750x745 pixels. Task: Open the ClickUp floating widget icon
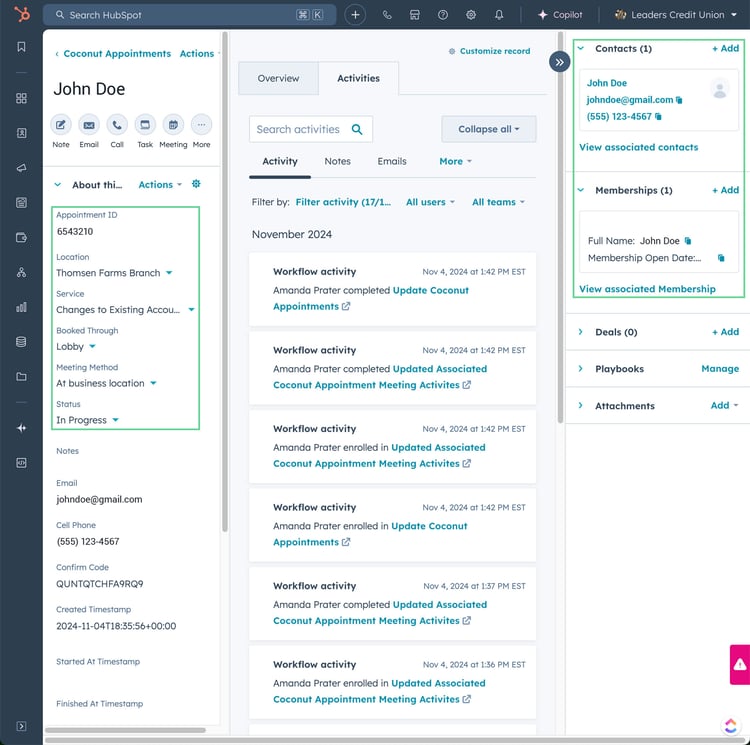(731, 726)
